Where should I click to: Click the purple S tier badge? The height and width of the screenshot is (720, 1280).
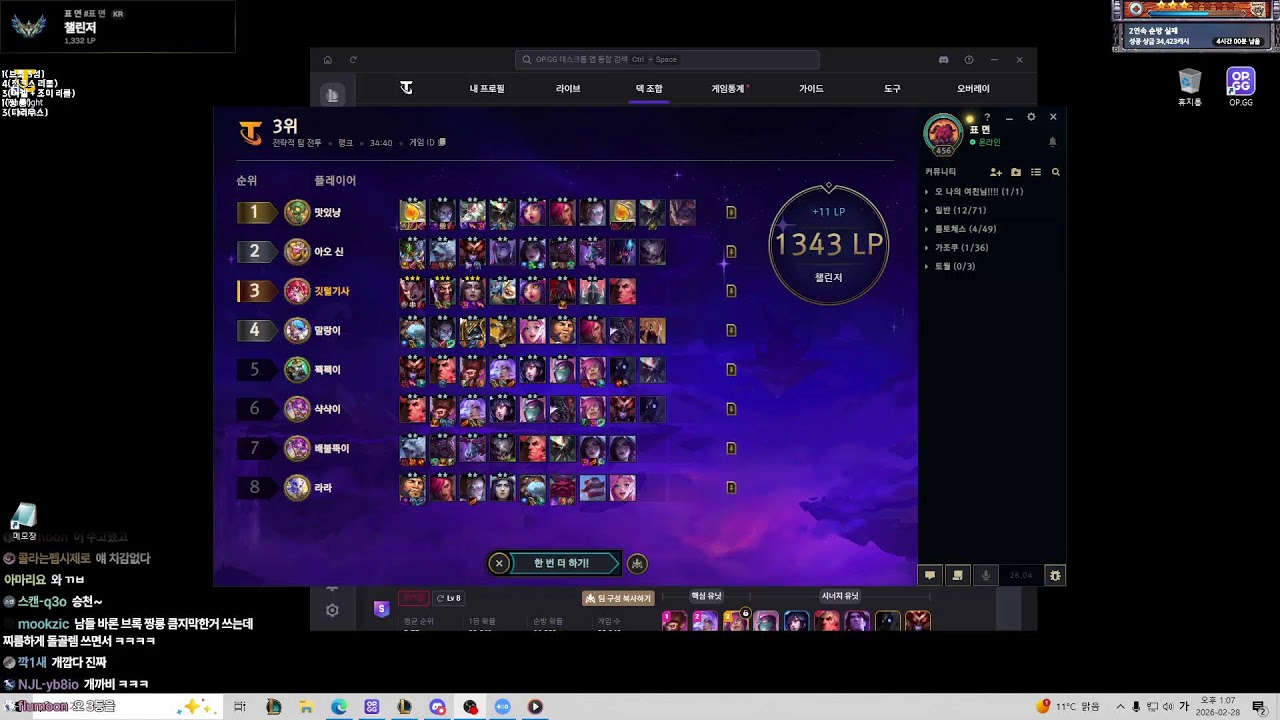pos(381,609)
